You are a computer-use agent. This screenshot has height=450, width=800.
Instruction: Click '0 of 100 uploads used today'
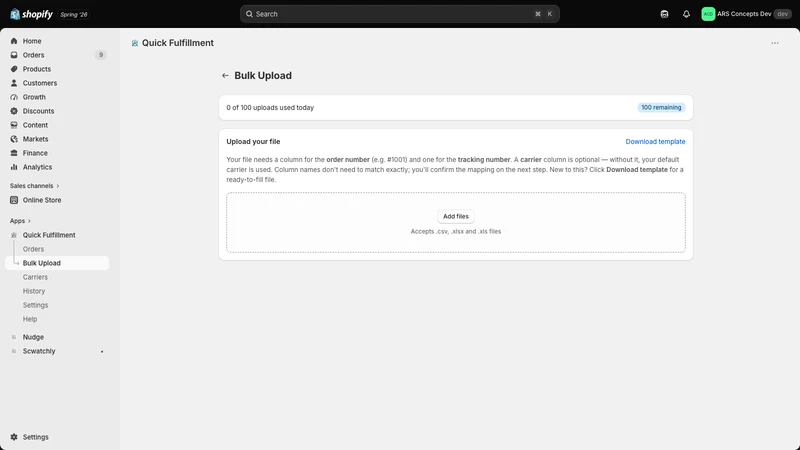pos(270,108)
